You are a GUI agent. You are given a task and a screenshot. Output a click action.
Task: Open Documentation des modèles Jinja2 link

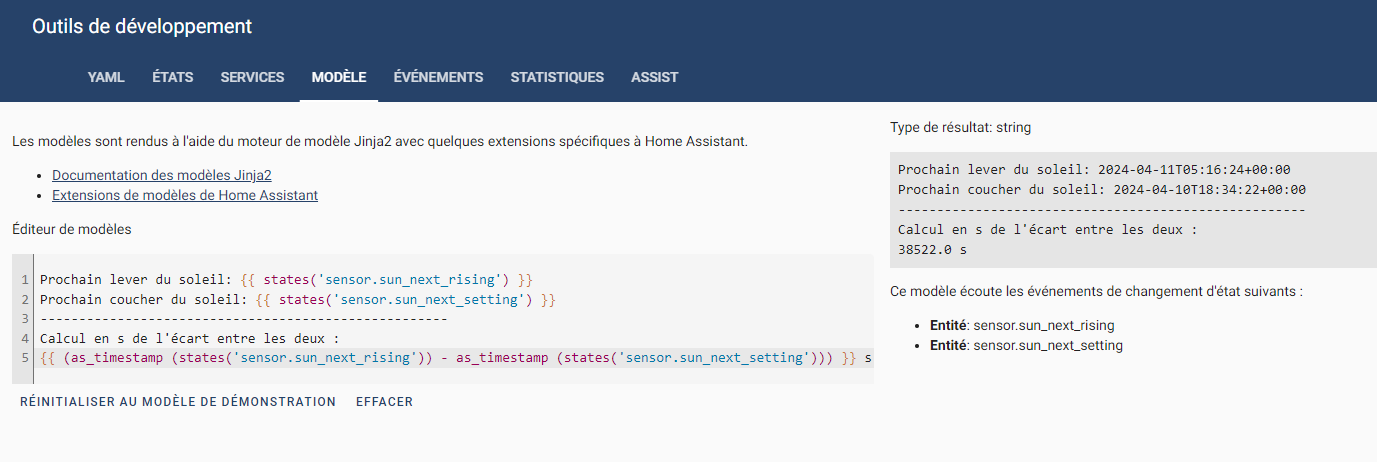[x=162, y=175]
